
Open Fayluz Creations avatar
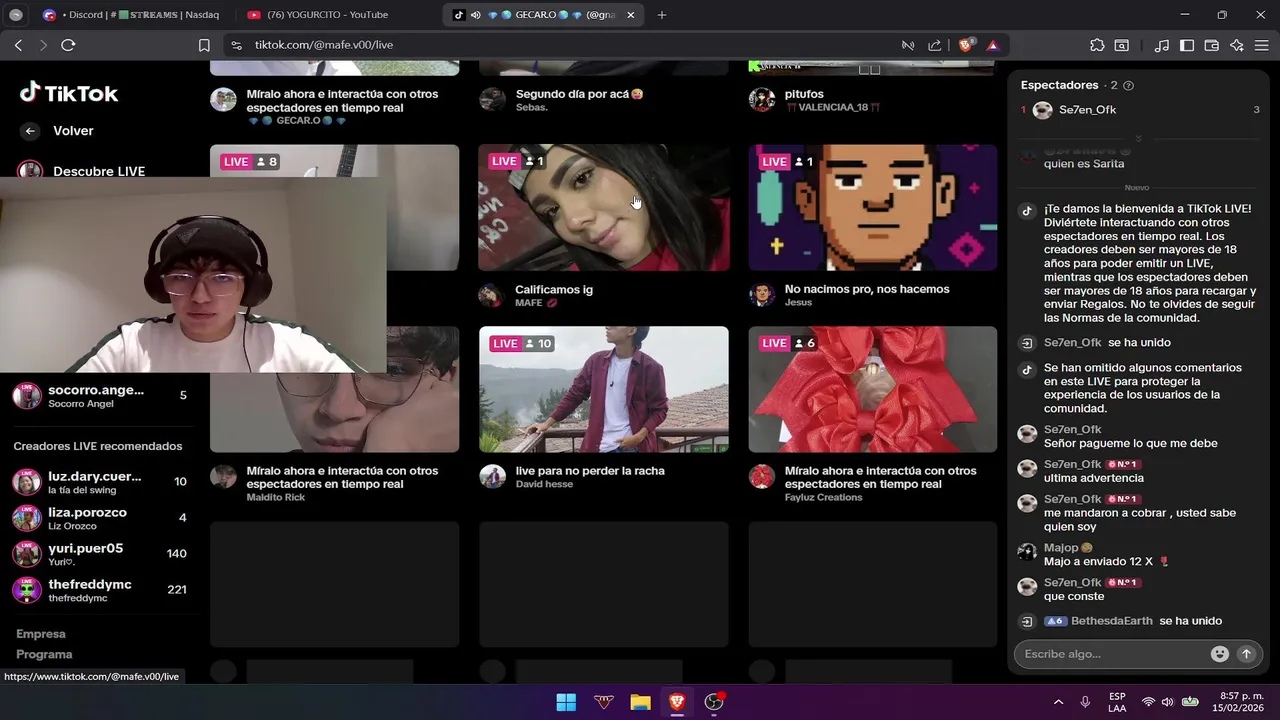point(762,476)
